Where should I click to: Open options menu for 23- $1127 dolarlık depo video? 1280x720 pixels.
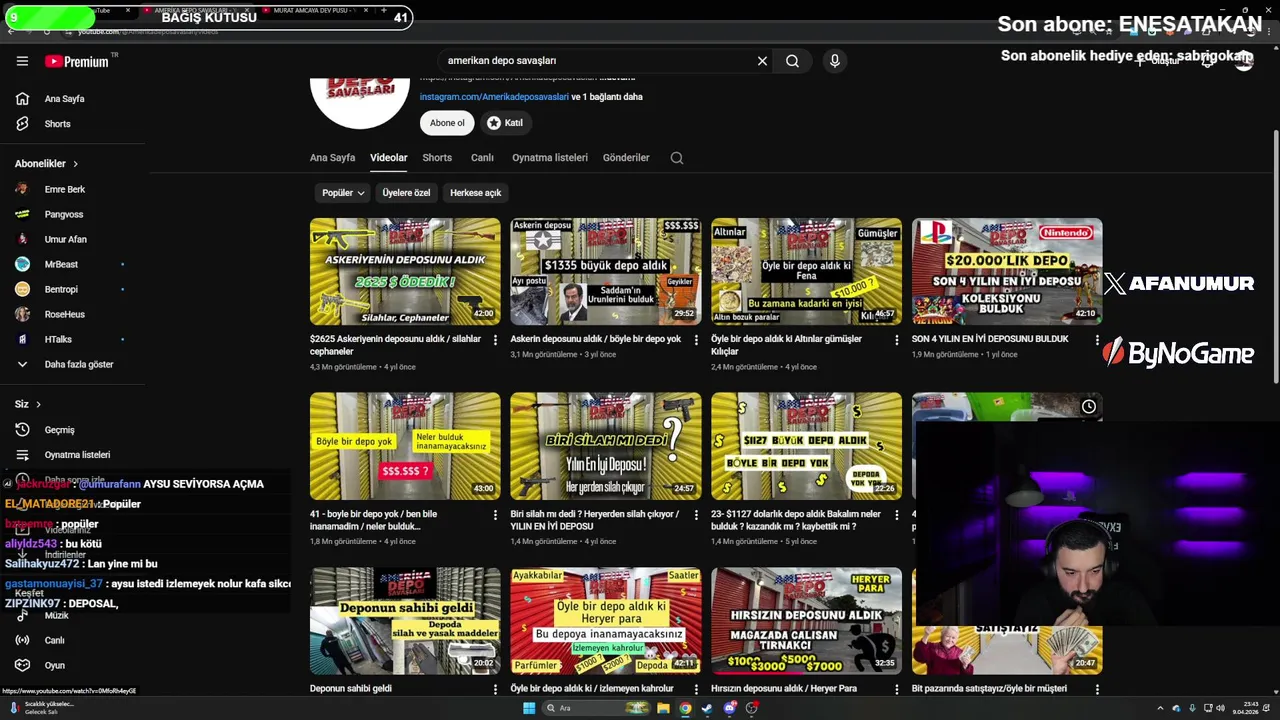pos(896,515)
